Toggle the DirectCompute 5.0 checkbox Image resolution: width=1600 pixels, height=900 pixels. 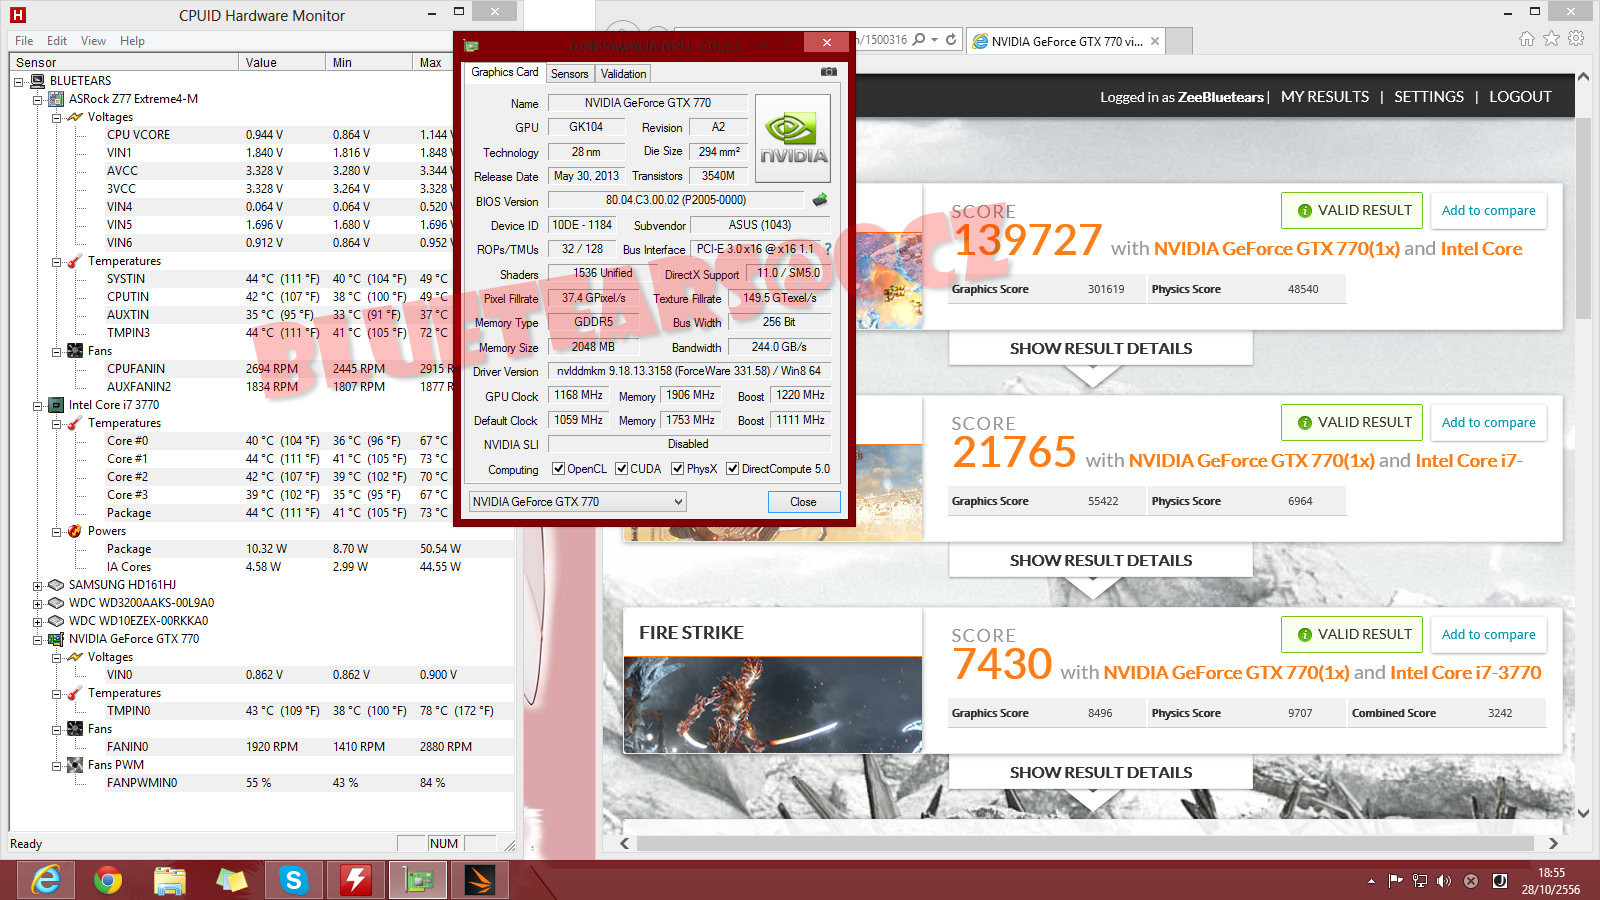pos(733,469)
